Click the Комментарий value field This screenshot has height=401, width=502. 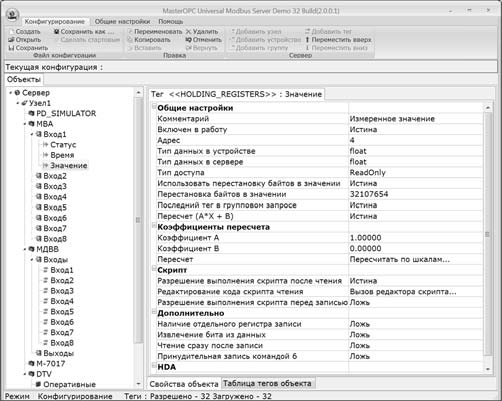415,119
